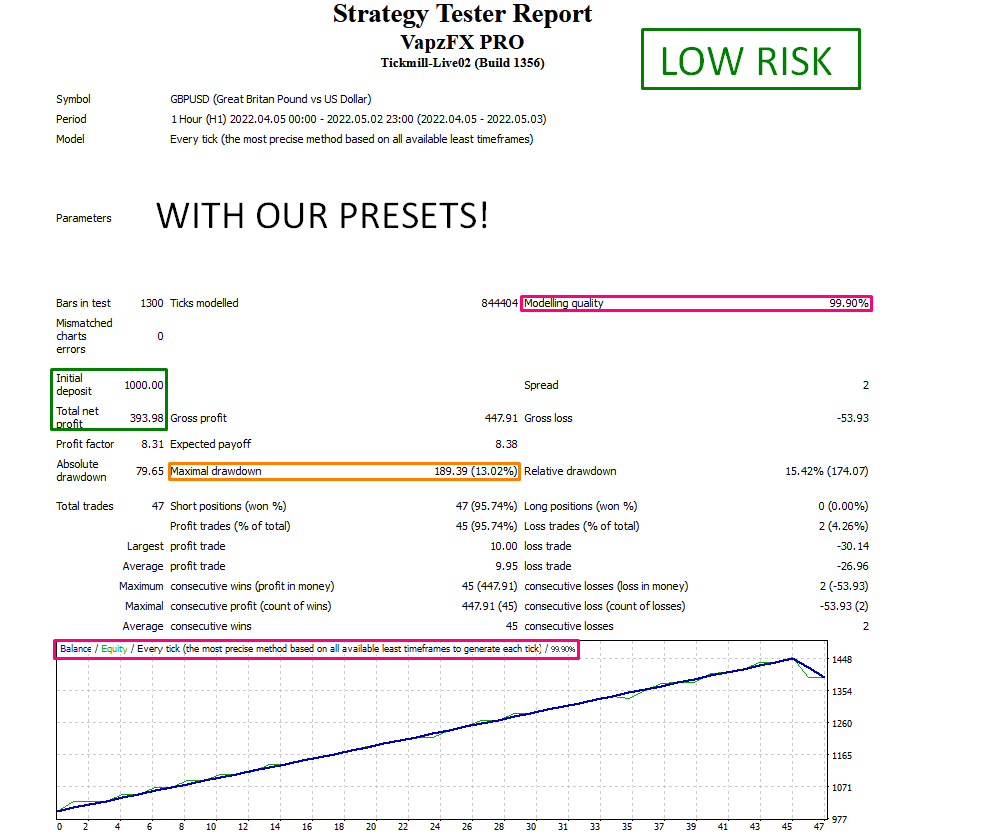
Task: Click the 1354 chart axis label
Action: 842,692
